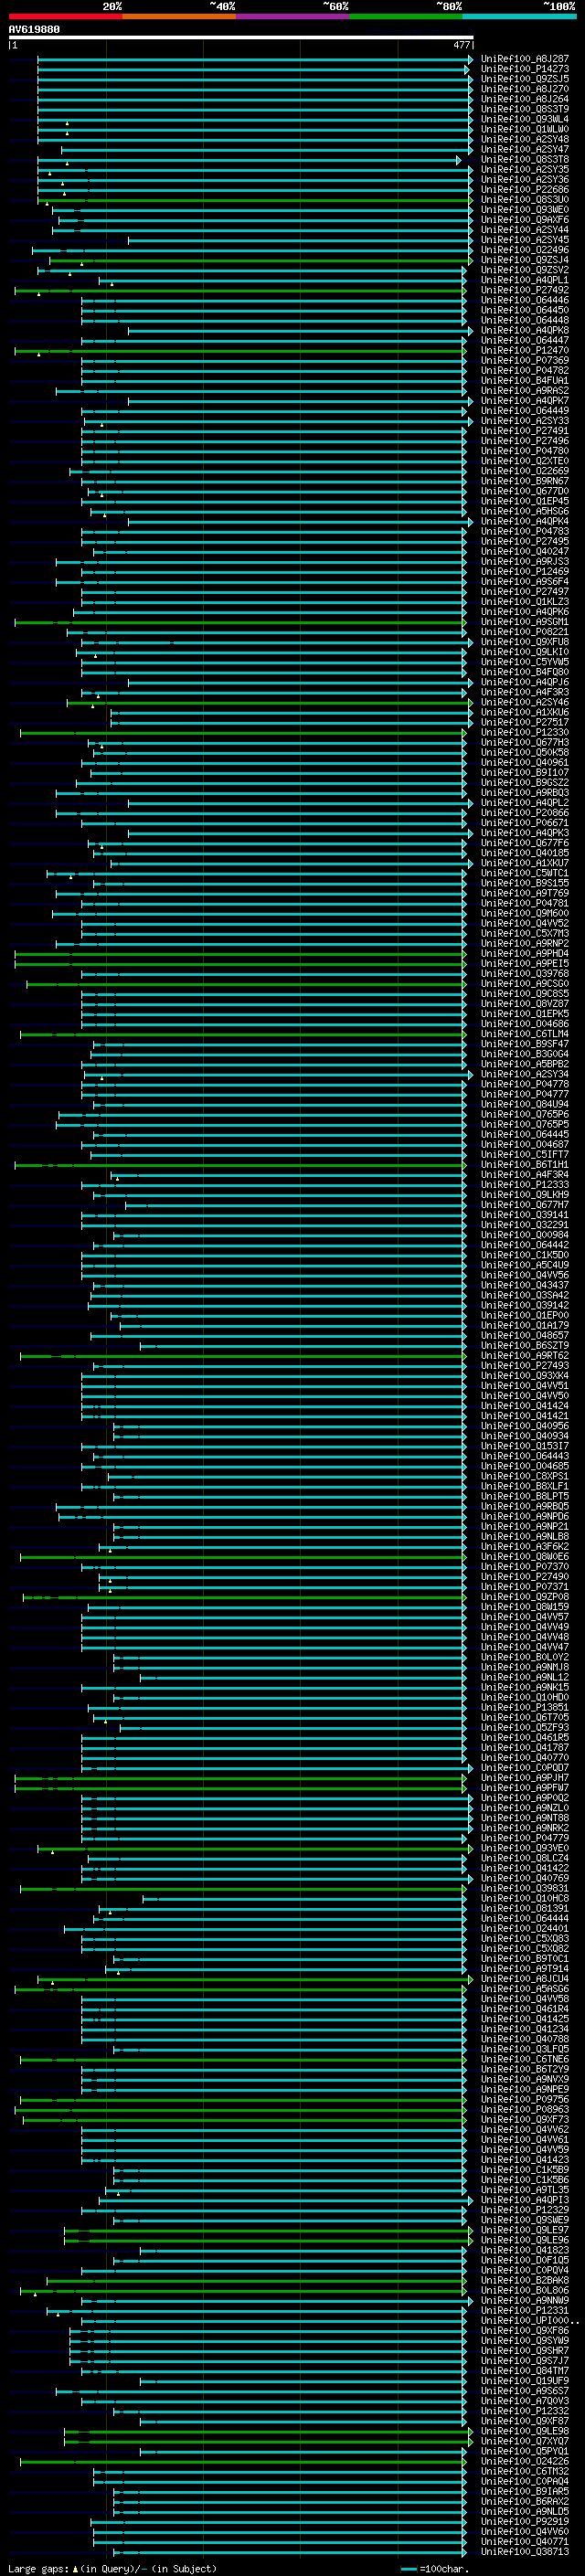The height and width of the screenshot is (2576, 585).
Task: Open hit UniRef100_Q9ZSJ5
Action: coord(525,79)
